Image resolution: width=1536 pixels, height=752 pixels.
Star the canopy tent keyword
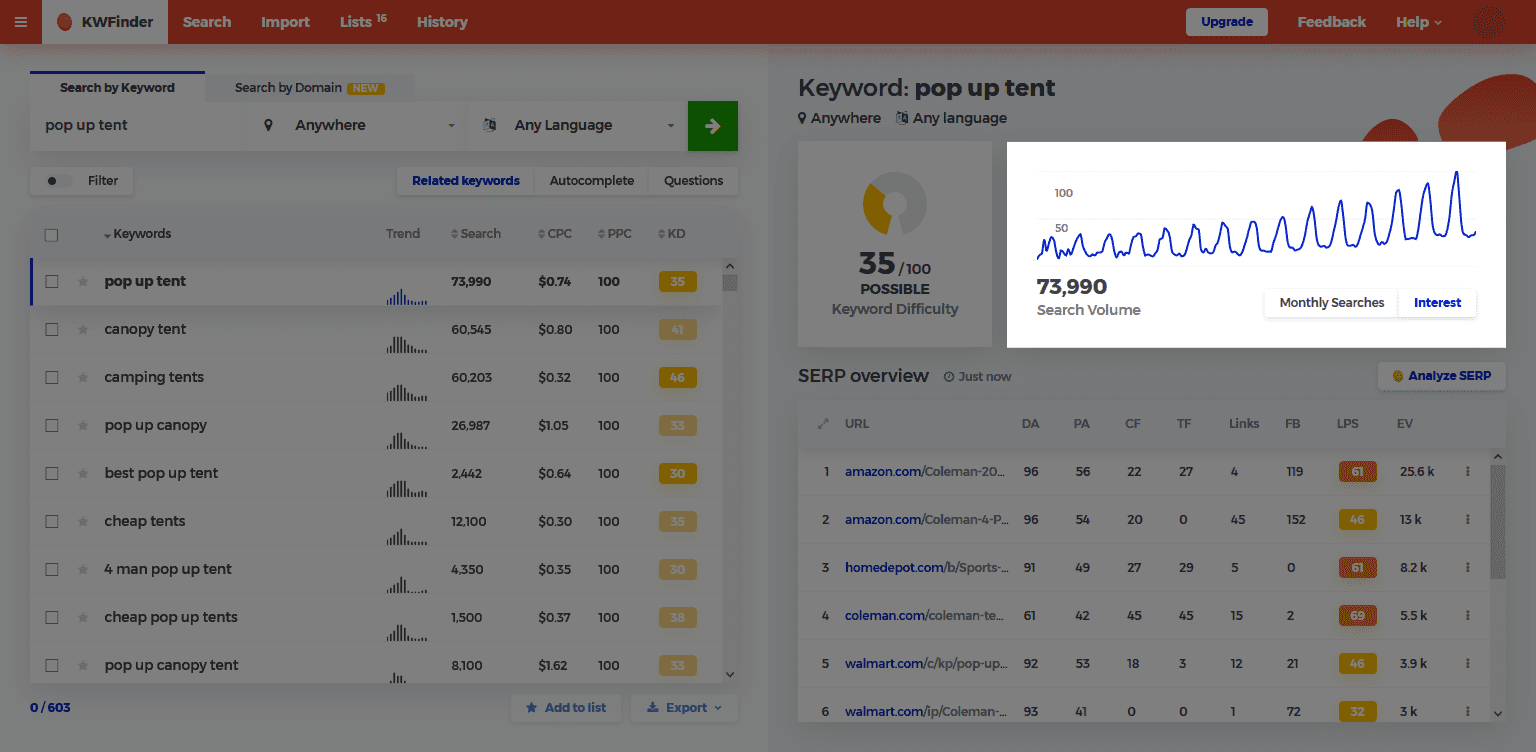pos(83,330)
